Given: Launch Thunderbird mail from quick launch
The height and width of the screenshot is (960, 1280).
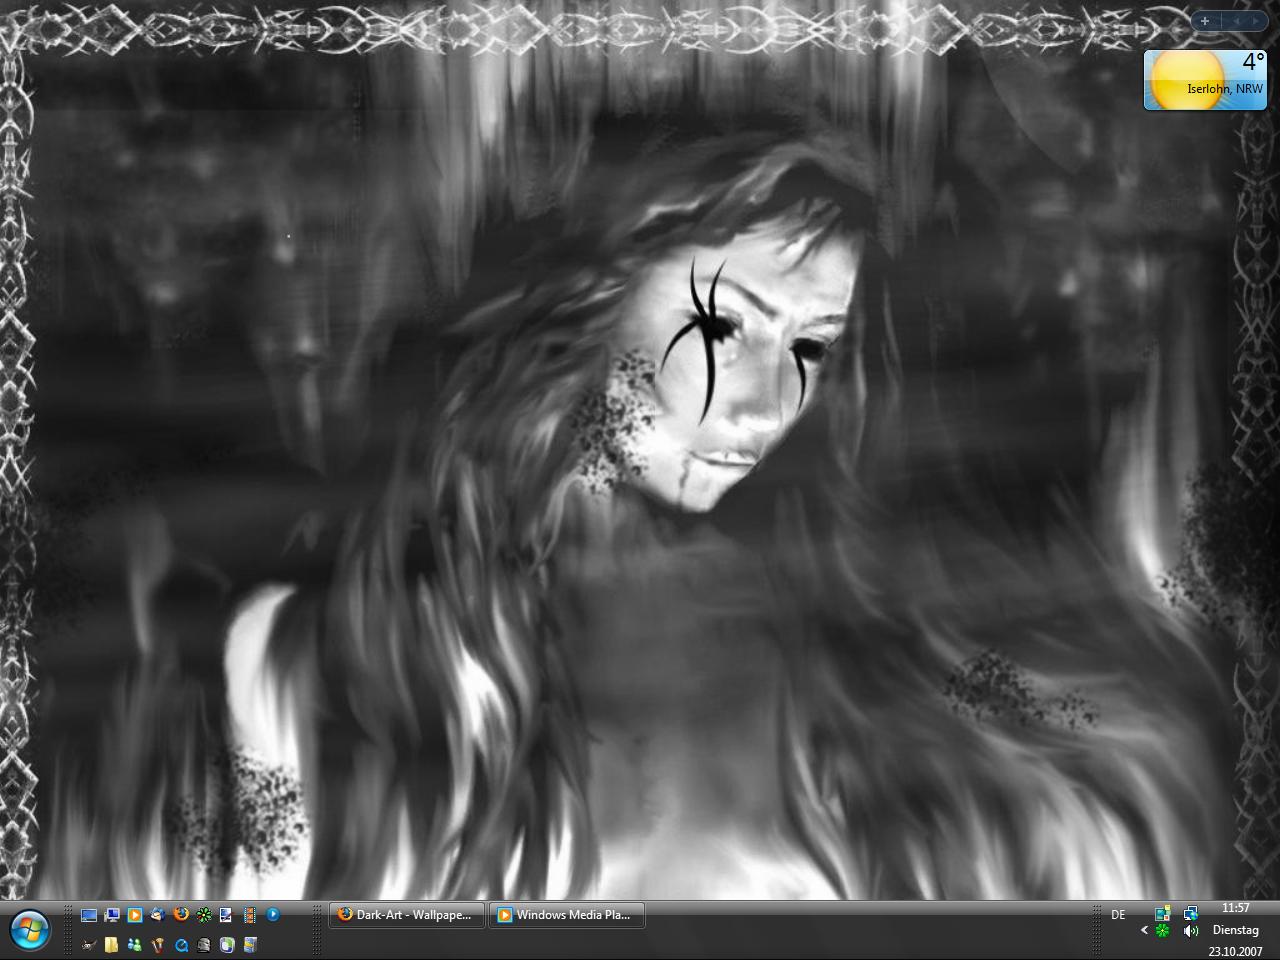Looking at the screenshot, I should coord(158,914).
